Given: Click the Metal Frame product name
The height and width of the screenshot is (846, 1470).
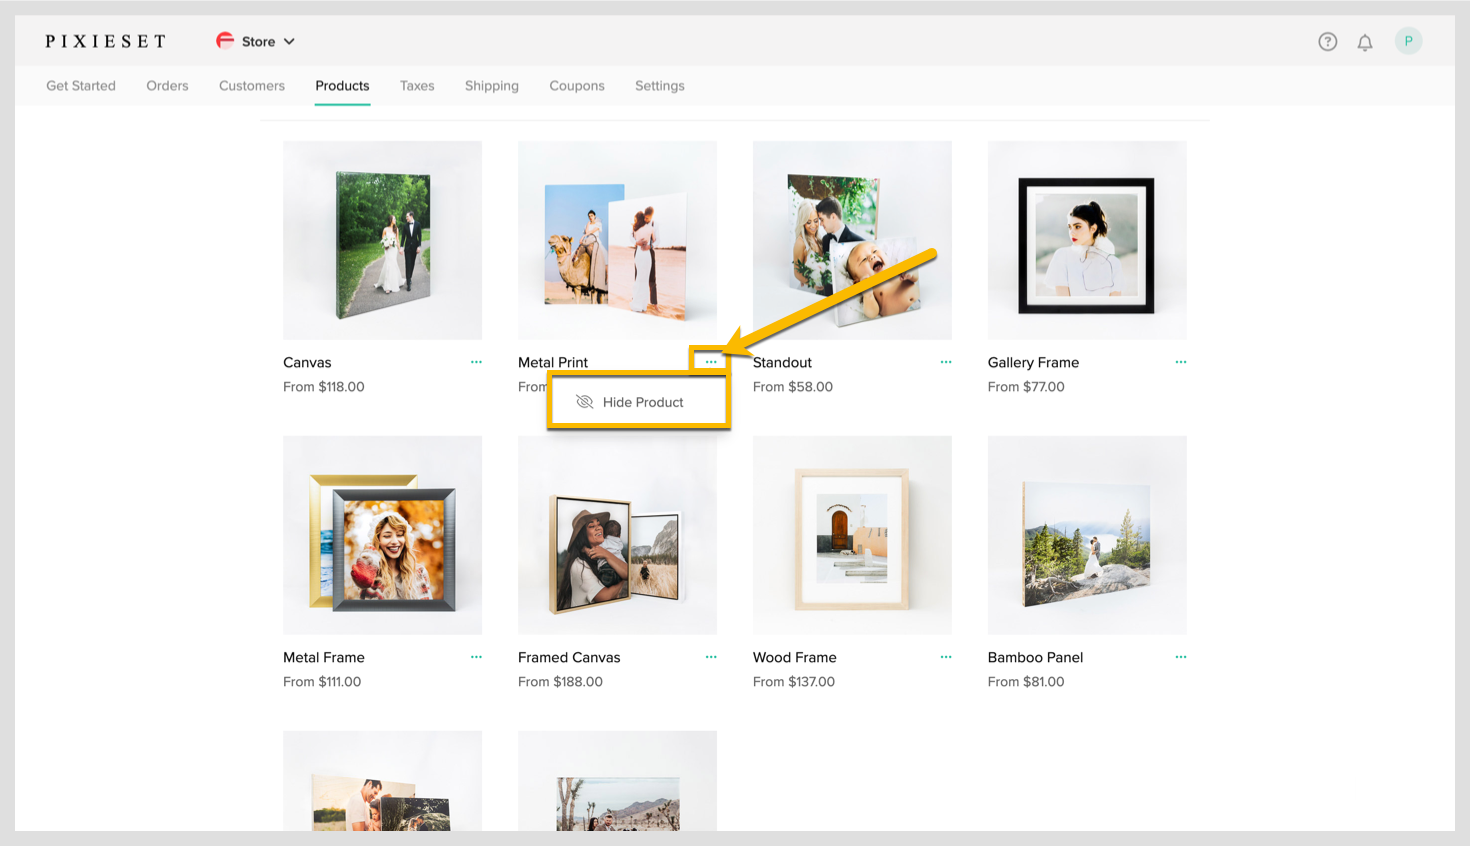Looking at the screenshot, I should point(324,657).
